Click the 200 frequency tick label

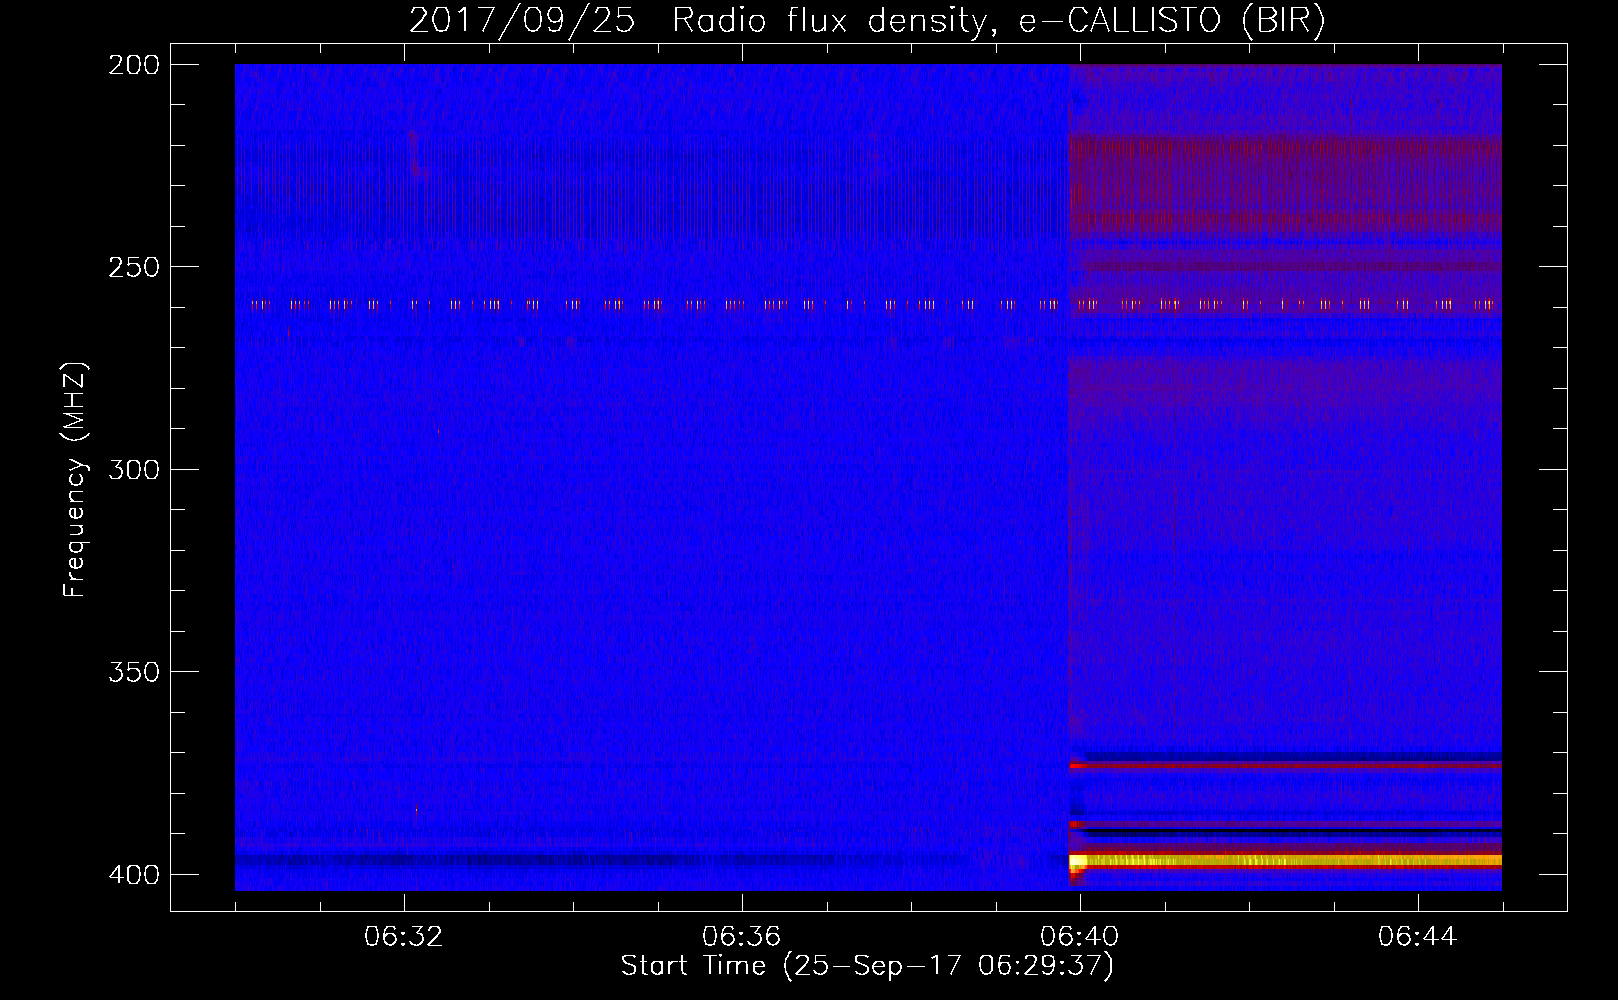133,64
